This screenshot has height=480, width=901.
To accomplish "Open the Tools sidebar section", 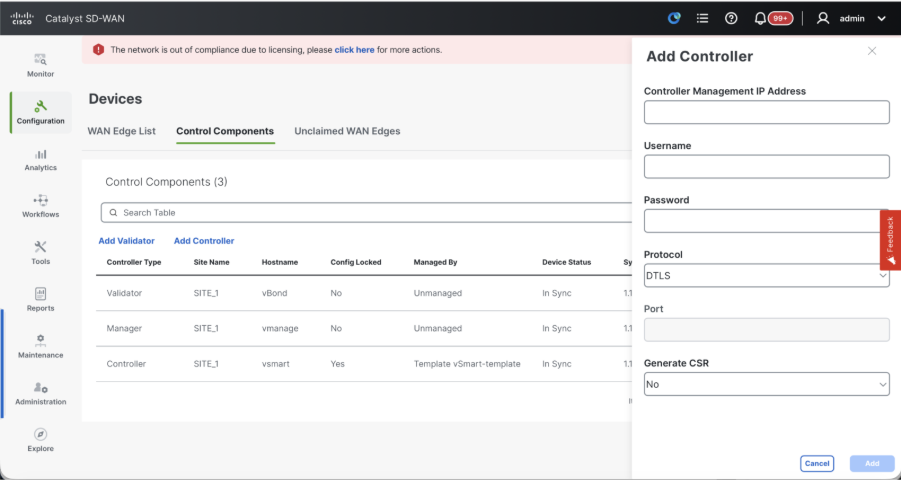I will click(x=41, y=253).
